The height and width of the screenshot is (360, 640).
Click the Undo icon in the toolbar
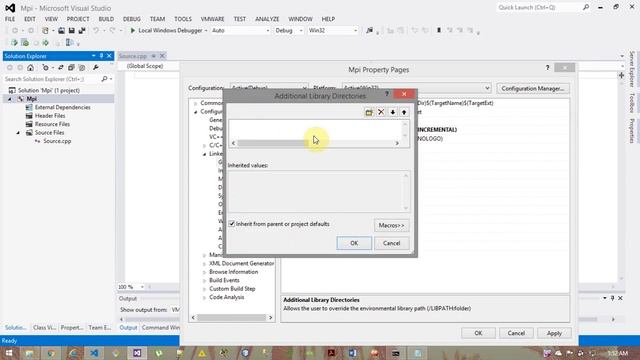coord(96,31)
